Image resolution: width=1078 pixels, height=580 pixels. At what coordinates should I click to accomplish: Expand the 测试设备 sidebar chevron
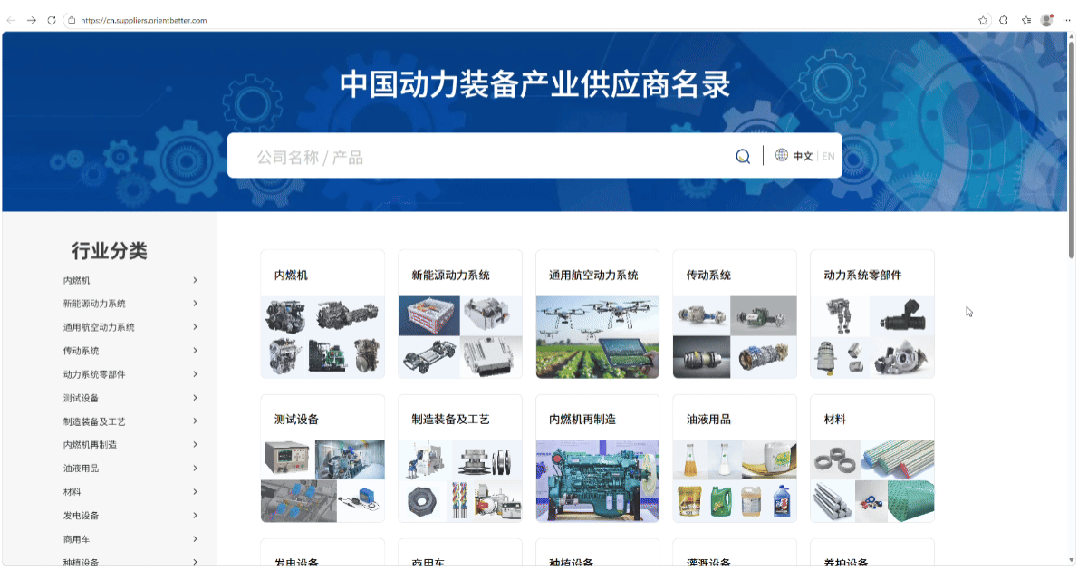tap(195, 398)
